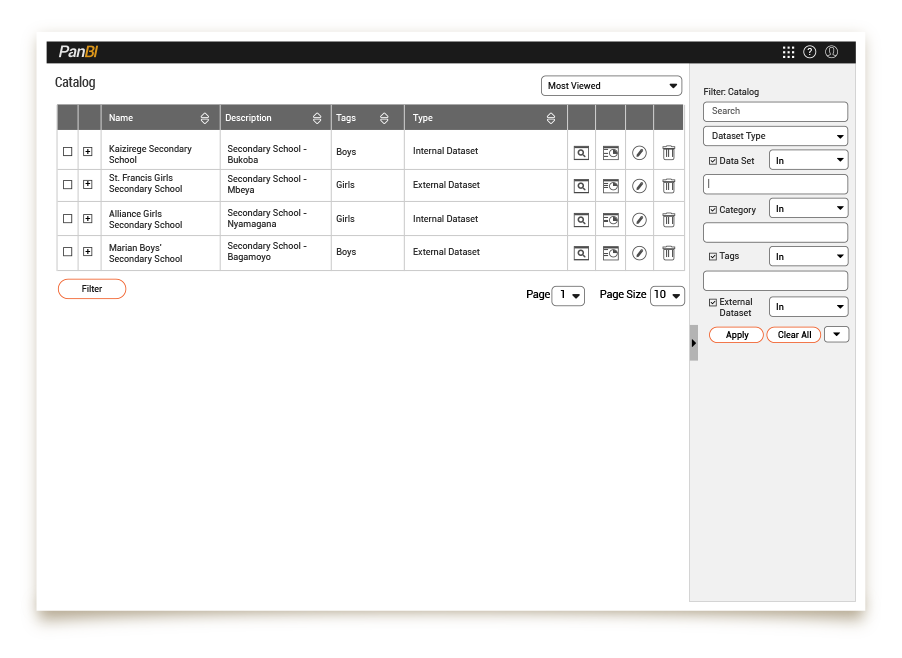The image size is (902, 658).
Task: Sort by Description column
Action: [x=317, y=118]
